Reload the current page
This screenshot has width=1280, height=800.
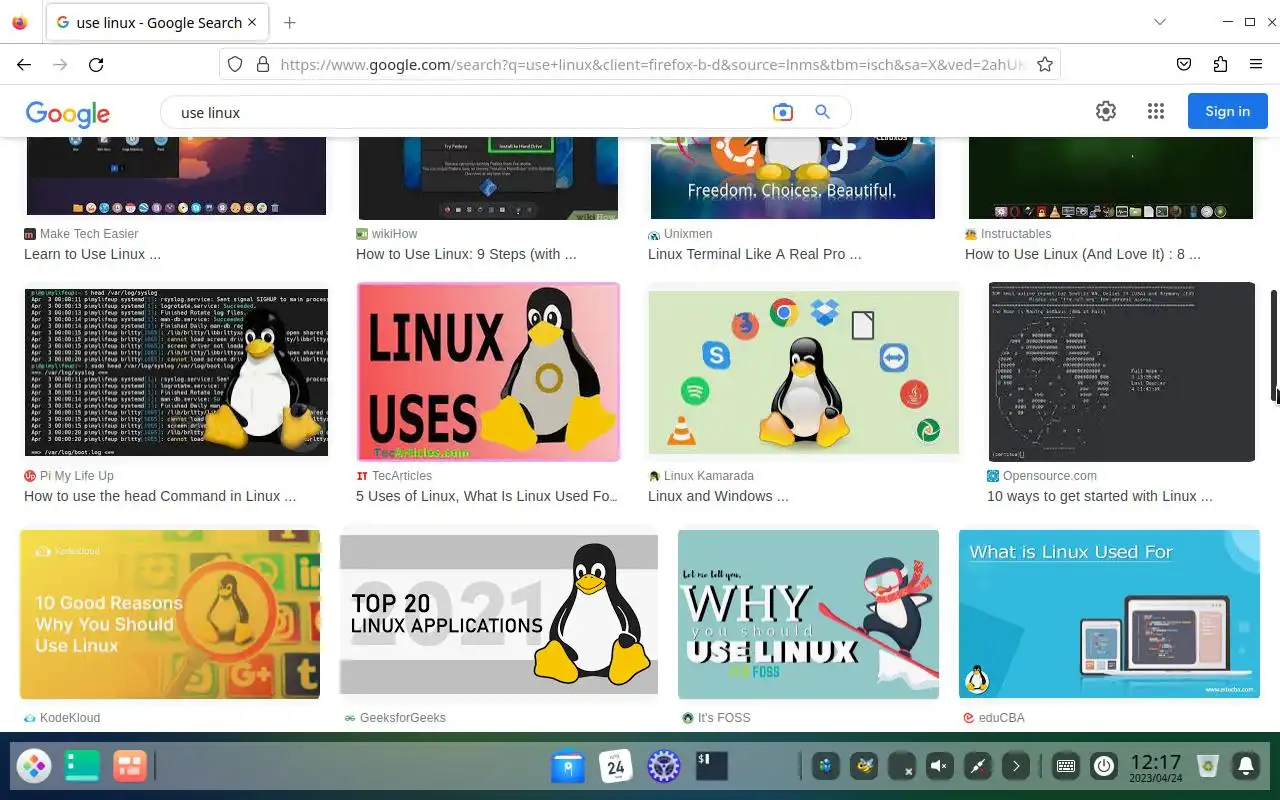pyautogui.click(x=96, y=64)
